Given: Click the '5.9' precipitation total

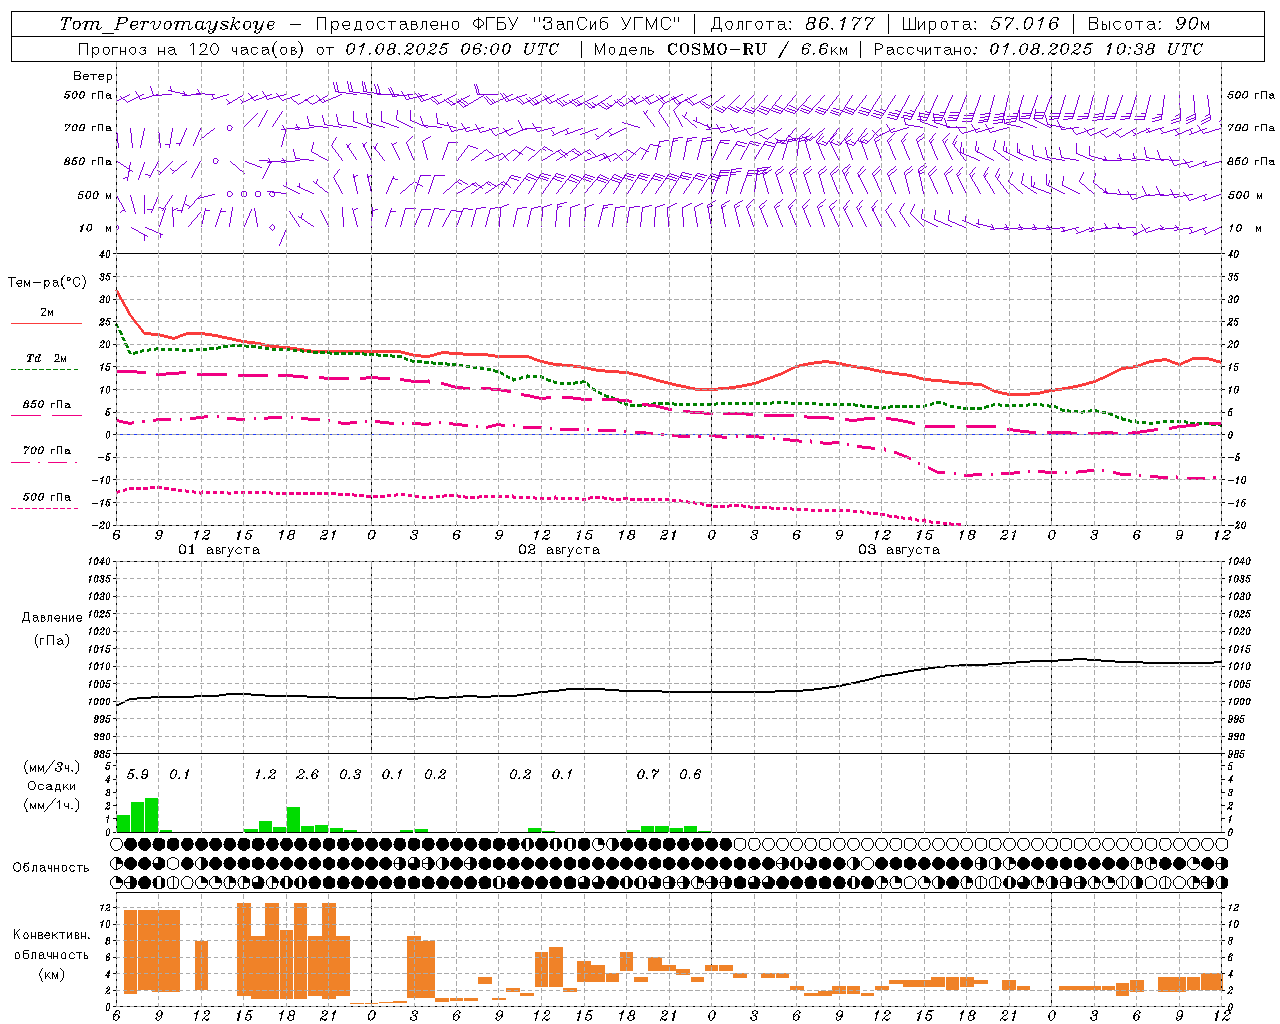Looking at the screenshot, I should [138, 775].
